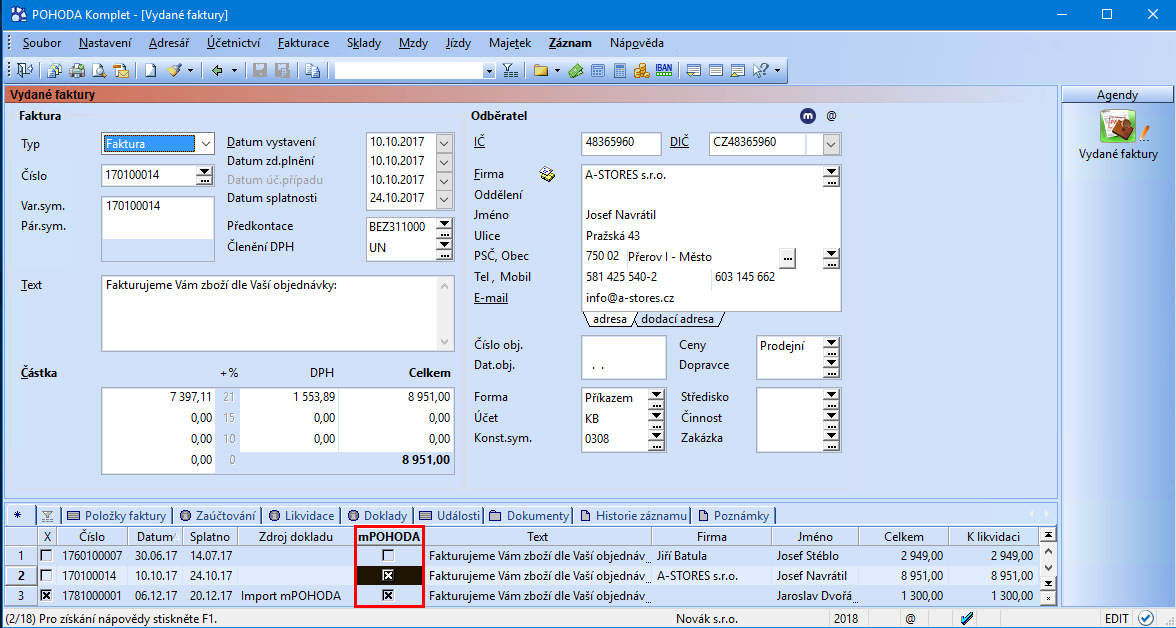1176x628 pixels.
Task: Switch to the Položky faktury tab
Action: tap(117, 515)
